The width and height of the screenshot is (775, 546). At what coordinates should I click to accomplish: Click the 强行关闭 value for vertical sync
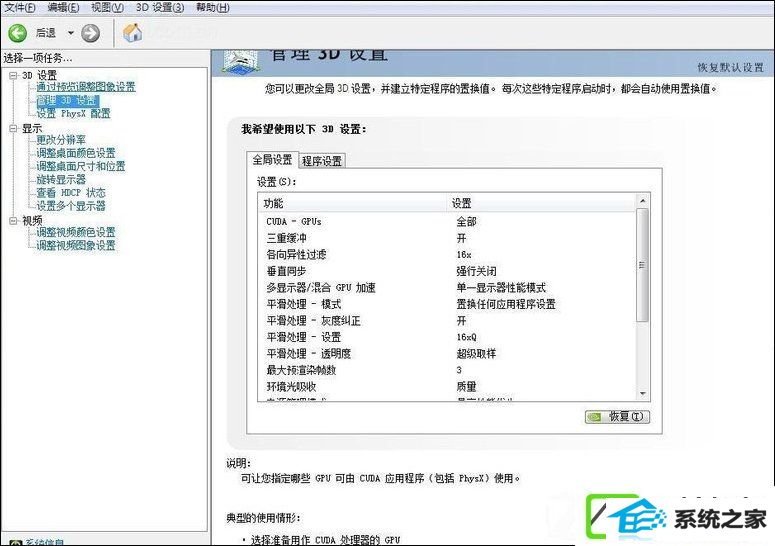pos(476,271)
